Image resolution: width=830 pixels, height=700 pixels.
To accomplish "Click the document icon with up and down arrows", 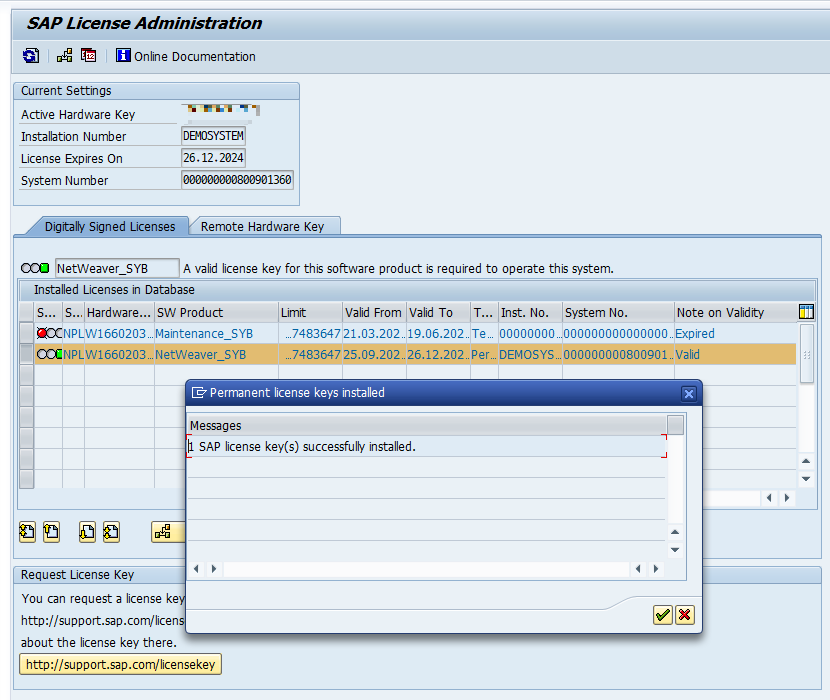I will click(27, 532).
